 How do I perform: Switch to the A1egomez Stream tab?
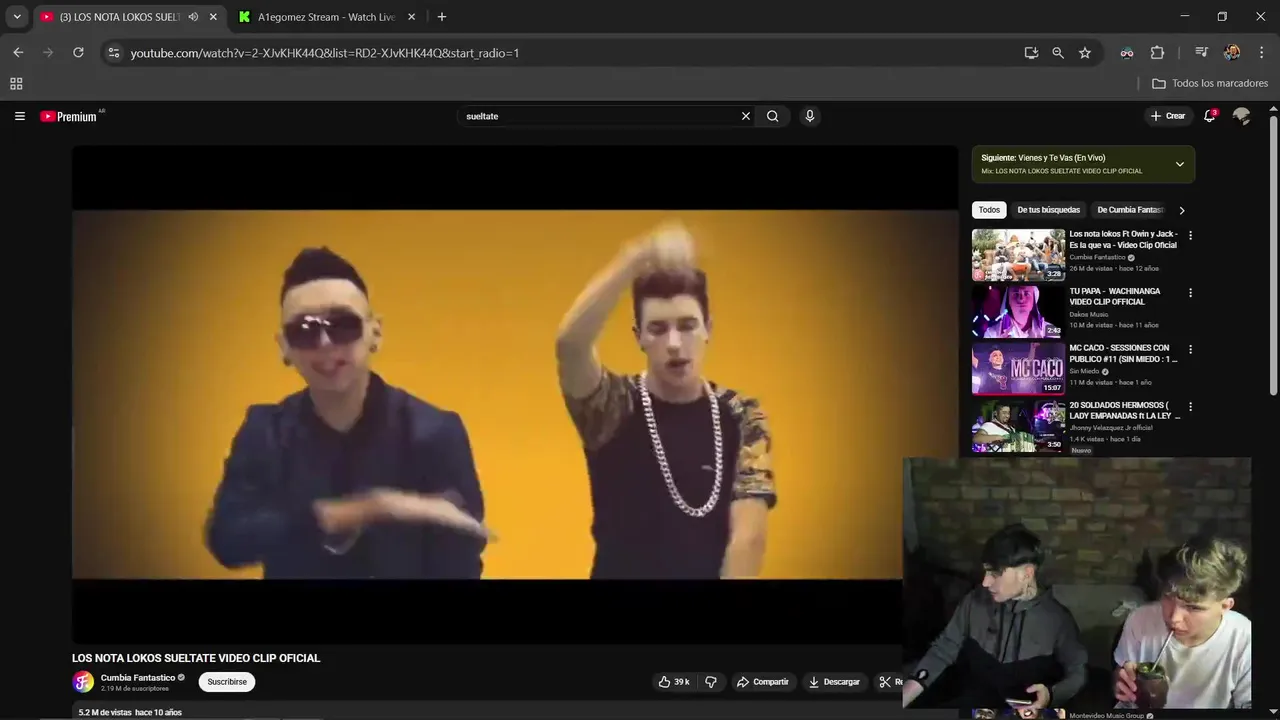(x=326, y=17)
